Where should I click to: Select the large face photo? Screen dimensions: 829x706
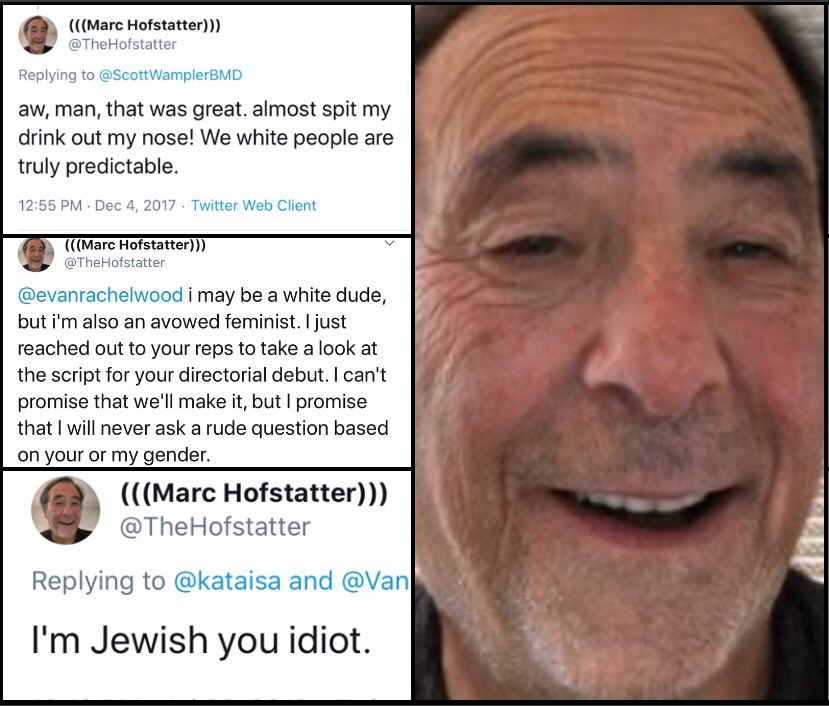pyautogui.click(x=621, y=352)
